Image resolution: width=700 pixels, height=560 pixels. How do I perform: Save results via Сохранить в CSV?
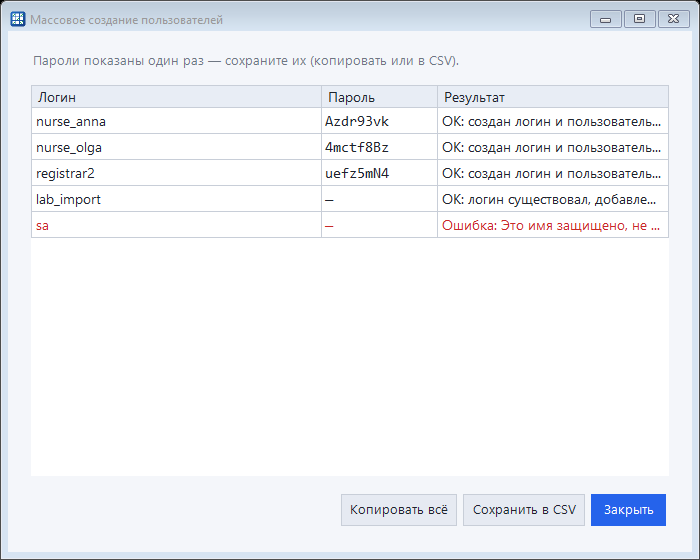point(524,510)
